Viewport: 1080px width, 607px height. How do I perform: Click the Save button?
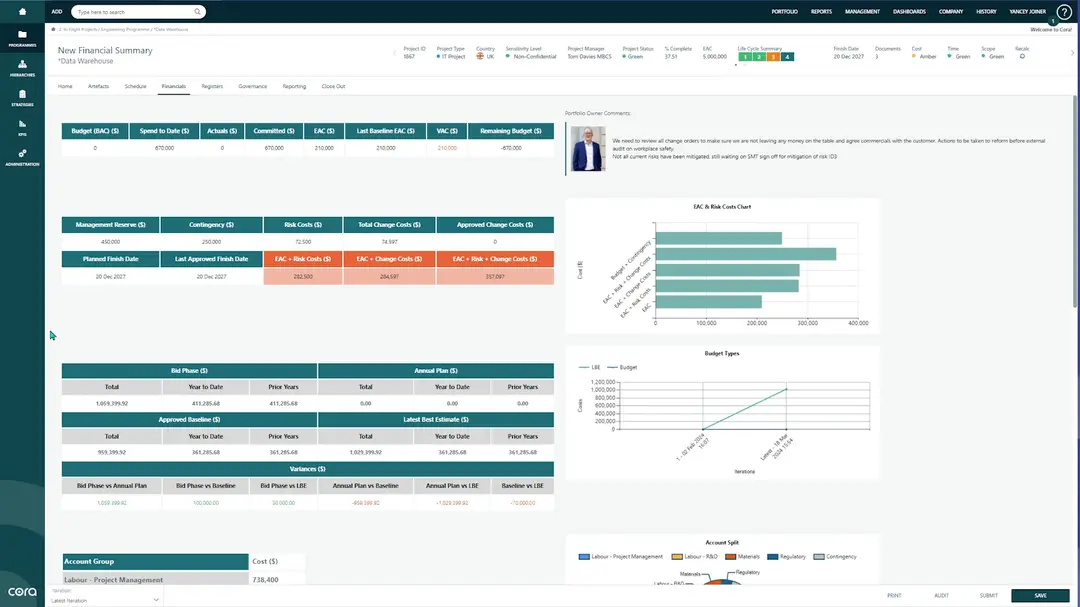click(x=1040, y=596)
